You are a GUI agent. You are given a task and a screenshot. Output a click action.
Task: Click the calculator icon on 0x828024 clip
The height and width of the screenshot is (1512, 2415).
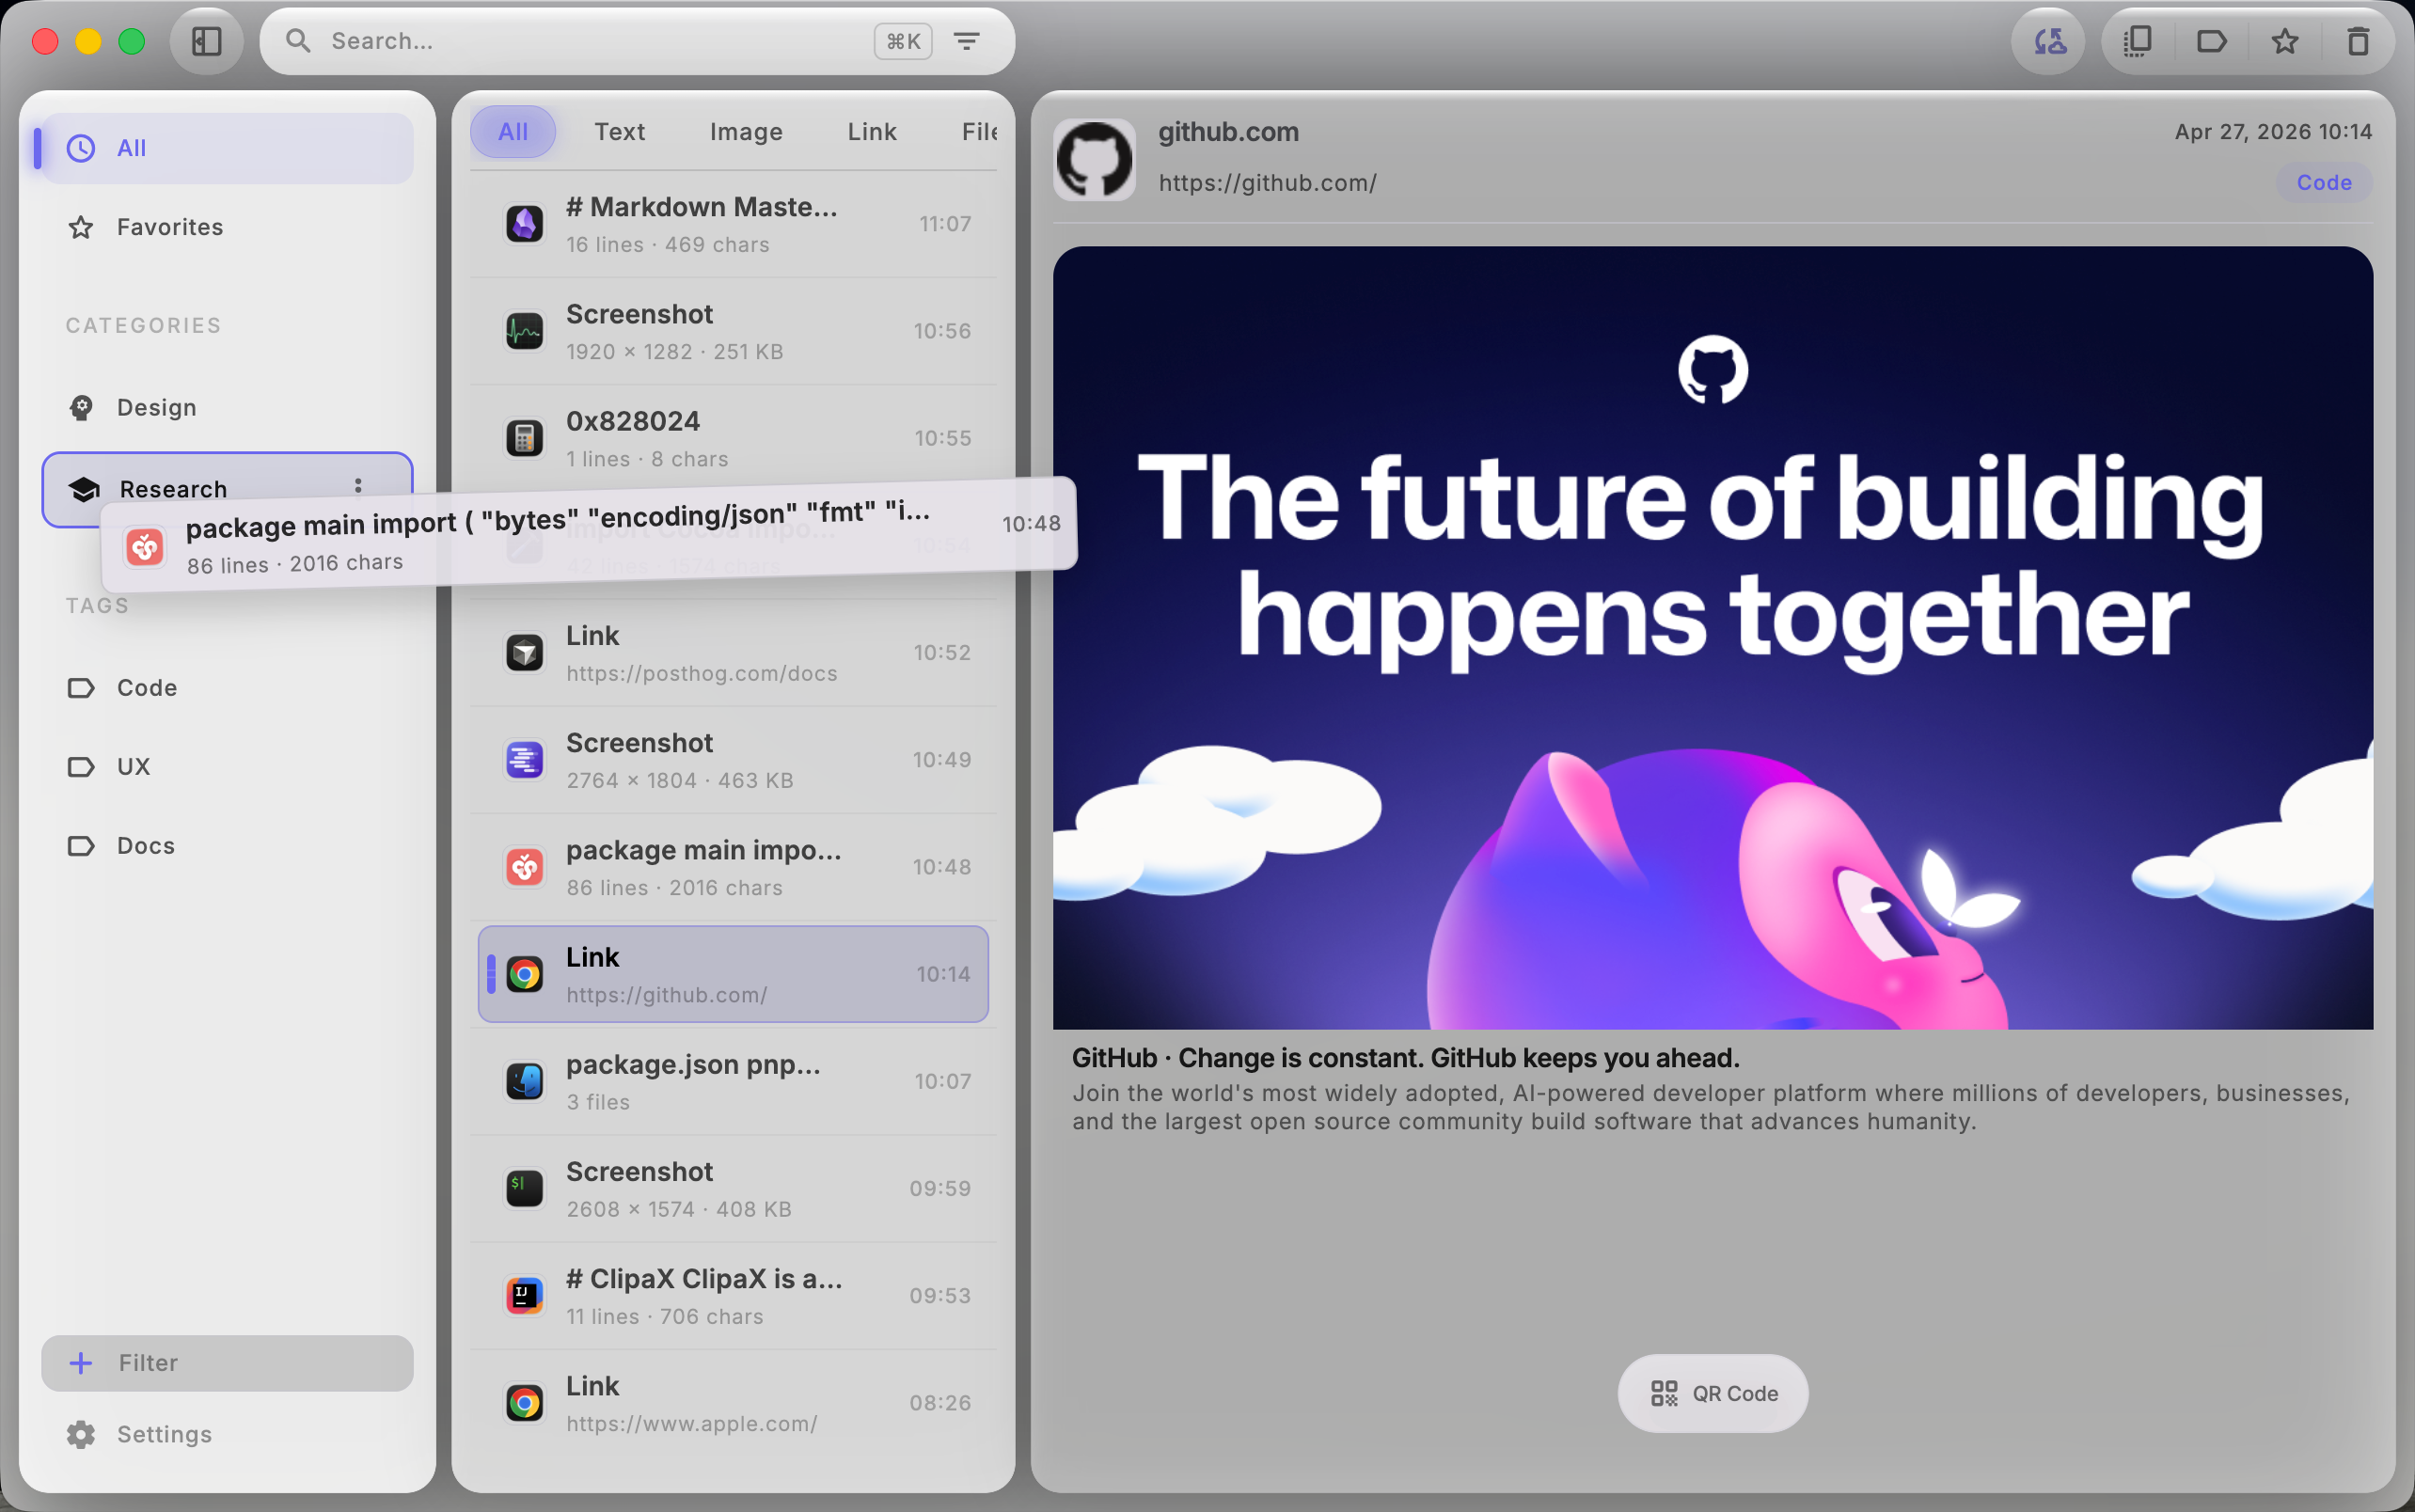(x=524, y=438)
